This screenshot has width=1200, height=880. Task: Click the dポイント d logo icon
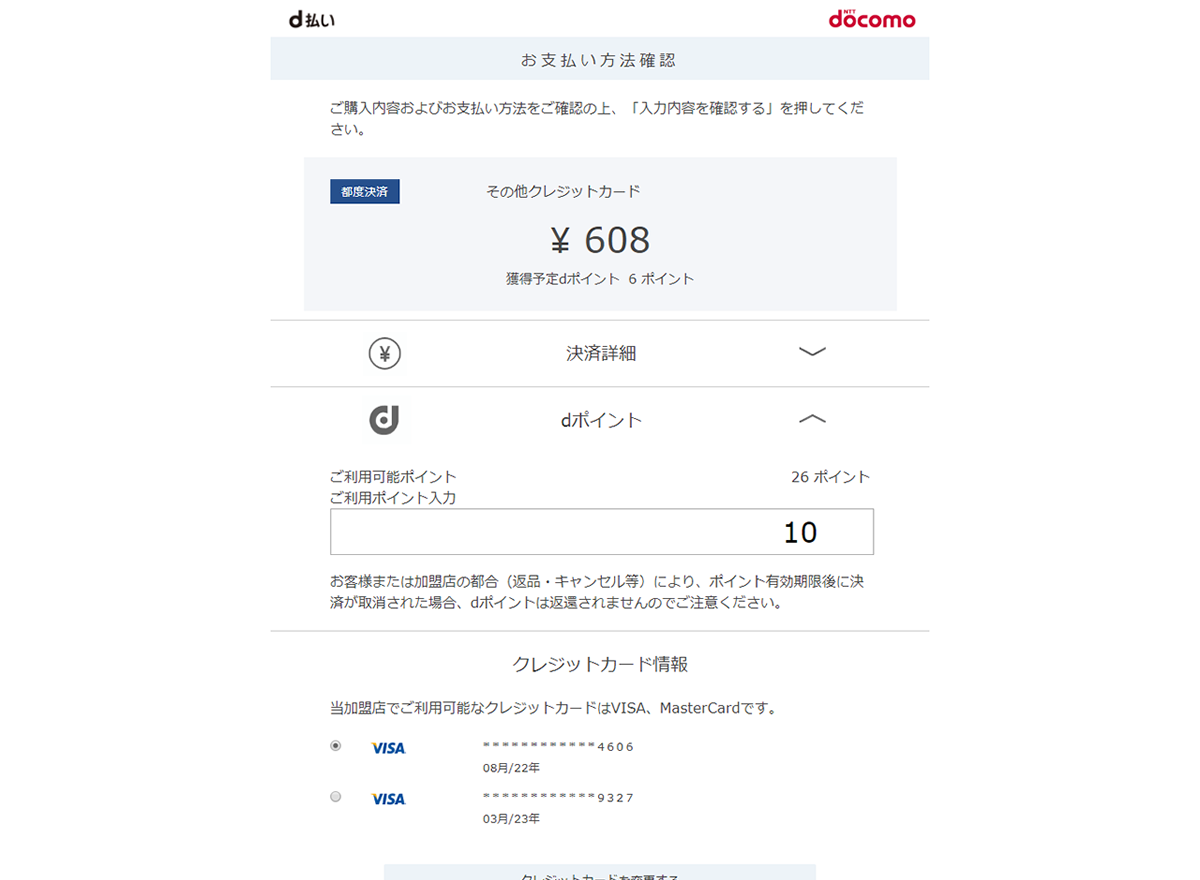[385, 420]
